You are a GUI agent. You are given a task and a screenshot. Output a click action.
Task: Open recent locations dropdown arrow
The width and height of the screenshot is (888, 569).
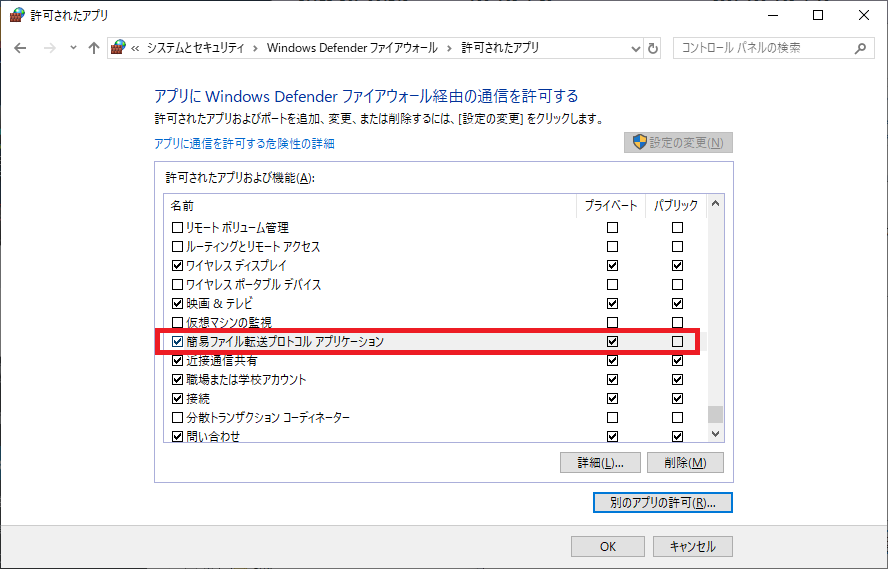click(x=73, y=48)
